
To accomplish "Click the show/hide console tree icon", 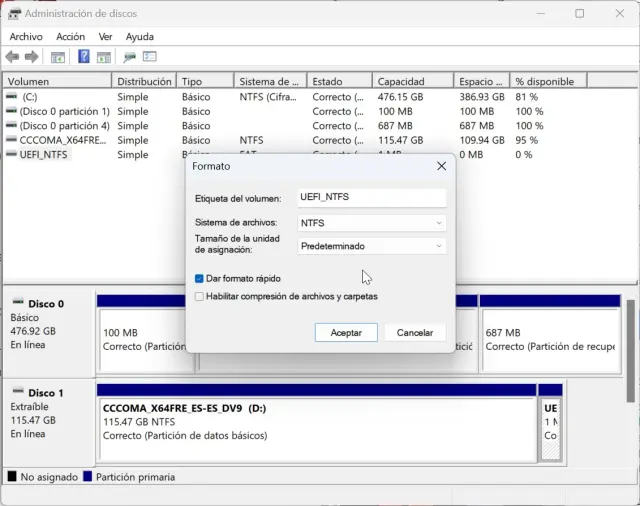I will tap(58, 57).
